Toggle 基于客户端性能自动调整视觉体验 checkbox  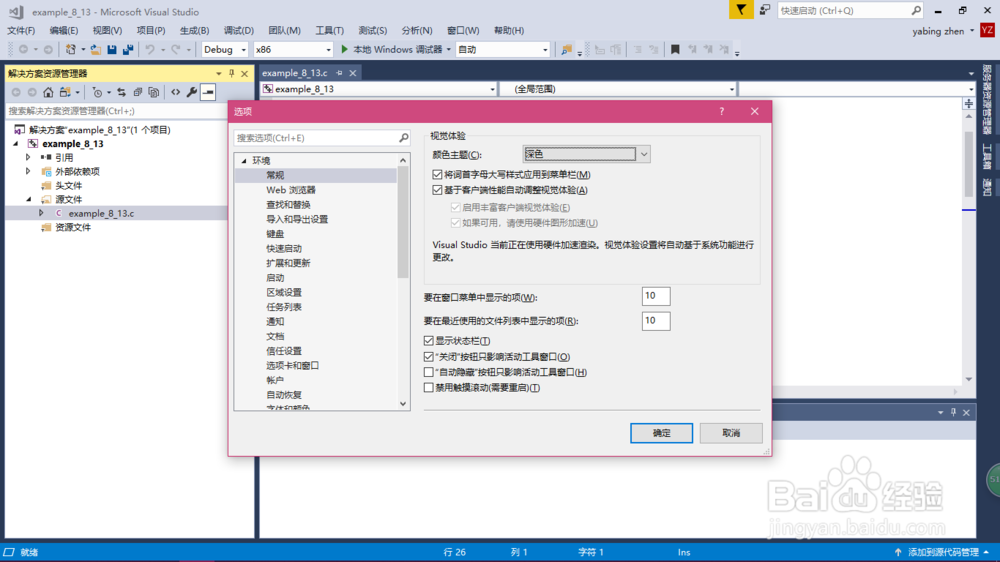[437, 190]
